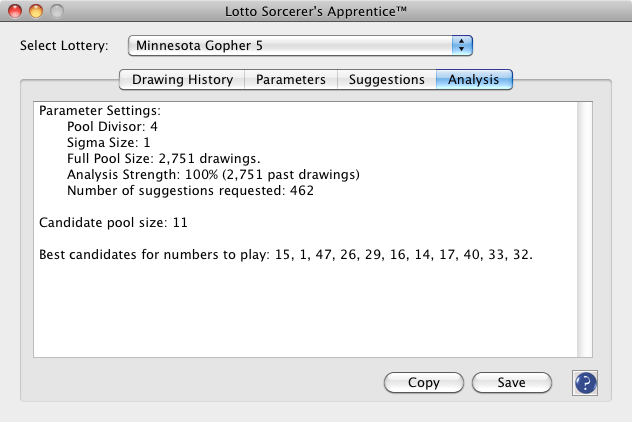Open the Select Lottery dropdown
Viewport: 632px width, 422px height.
tap(300, 46)
